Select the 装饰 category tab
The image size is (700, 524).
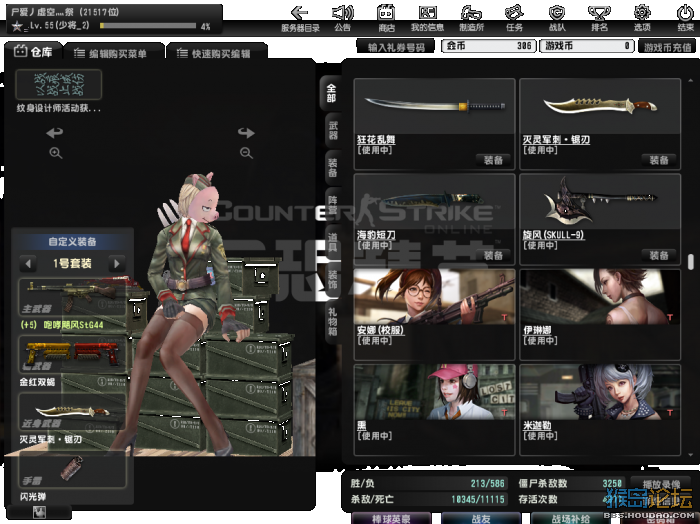(x=333, y=280)
